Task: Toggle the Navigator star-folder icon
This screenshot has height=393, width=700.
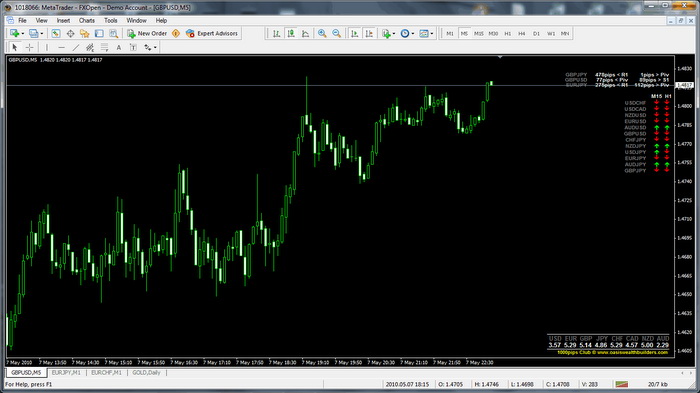Action: point(85,33)
